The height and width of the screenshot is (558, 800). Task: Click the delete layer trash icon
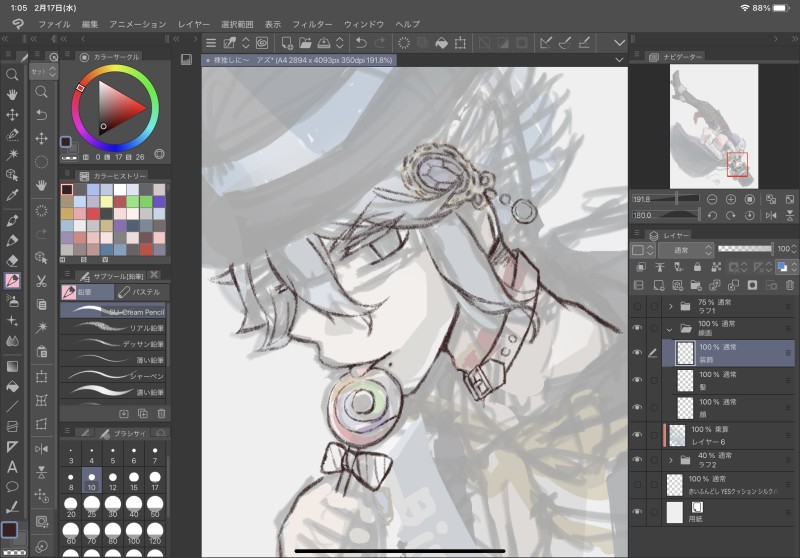(789, 285)
